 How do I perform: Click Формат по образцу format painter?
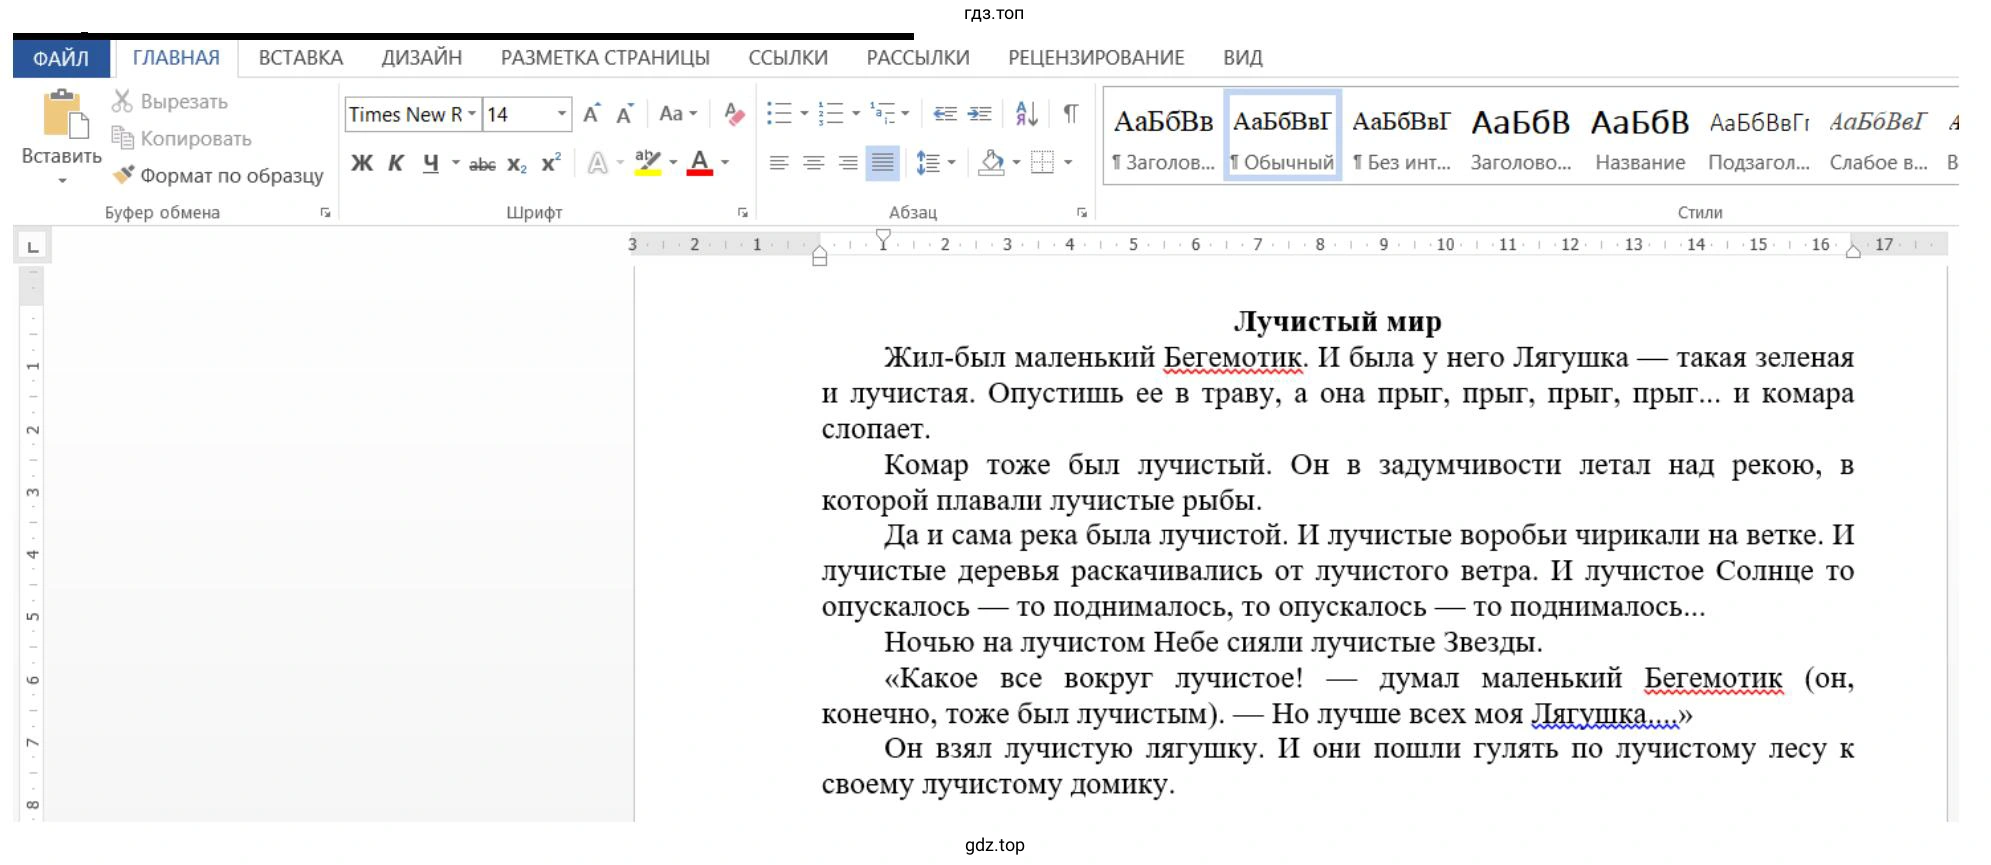point(218,175)
